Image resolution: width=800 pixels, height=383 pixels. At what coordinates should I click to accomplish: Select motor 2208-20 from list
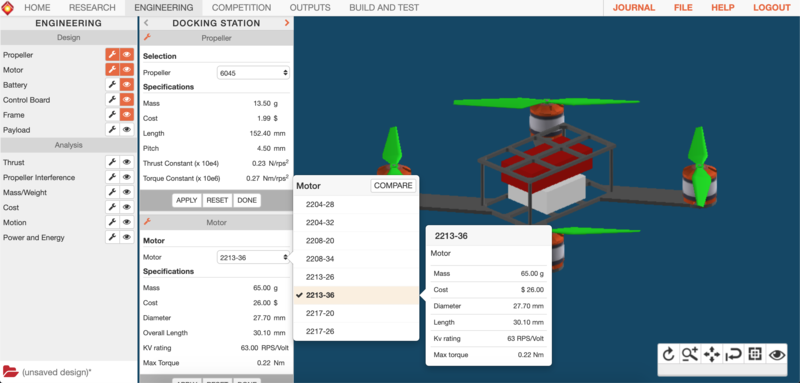(356, 241)
